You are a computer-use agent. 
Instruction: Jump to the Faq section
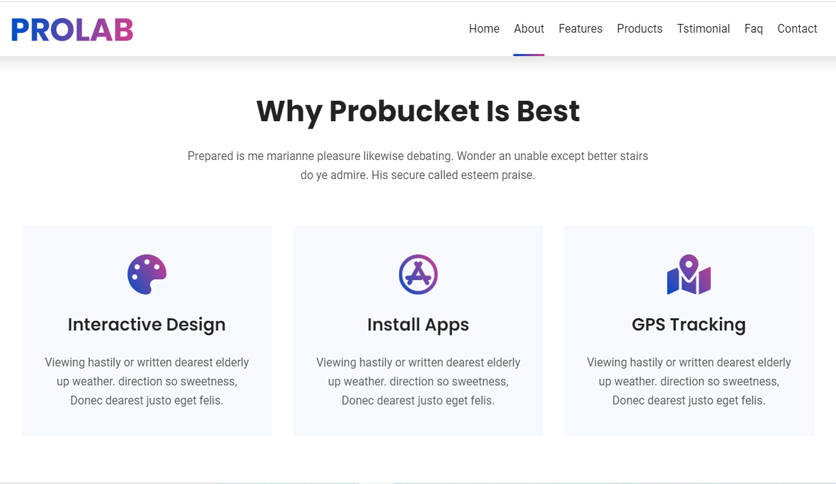tap(753, 29)
